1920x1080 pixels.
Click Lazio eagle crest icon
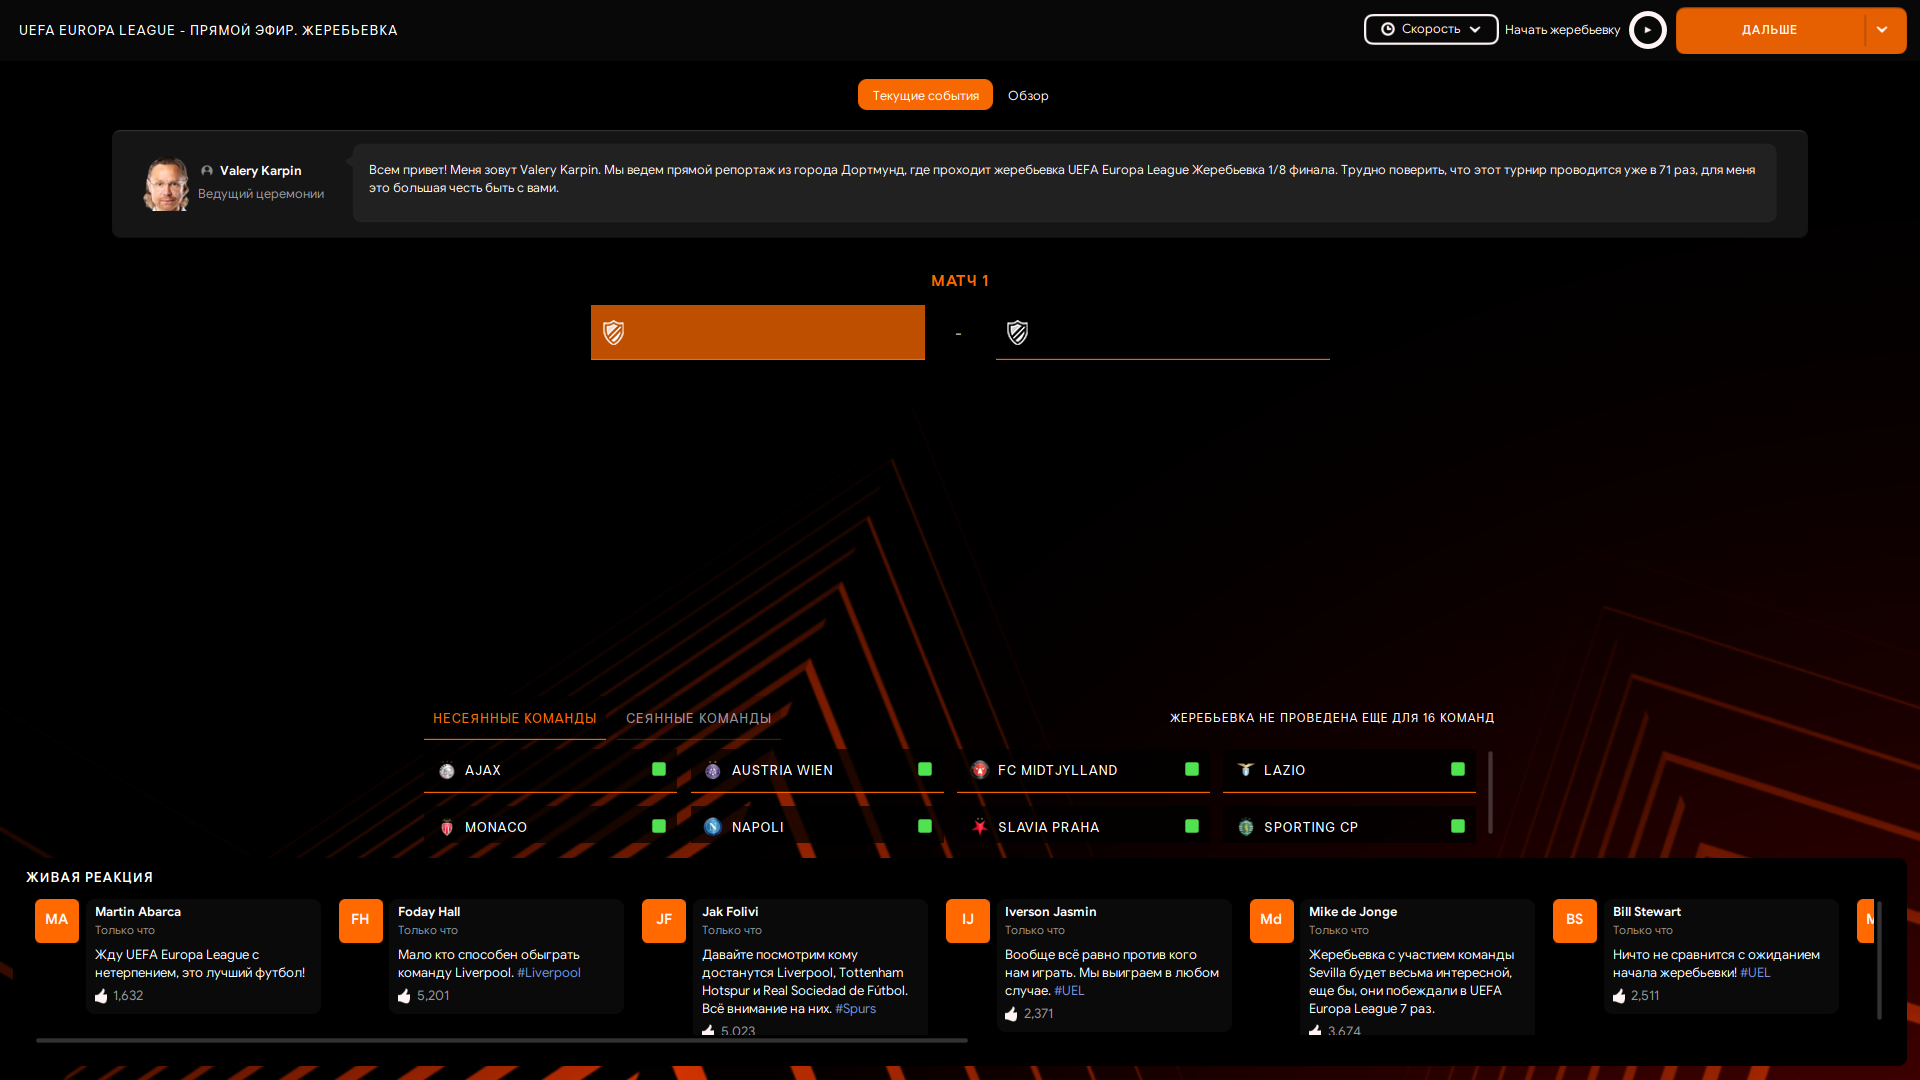[x=1245, y=770]
